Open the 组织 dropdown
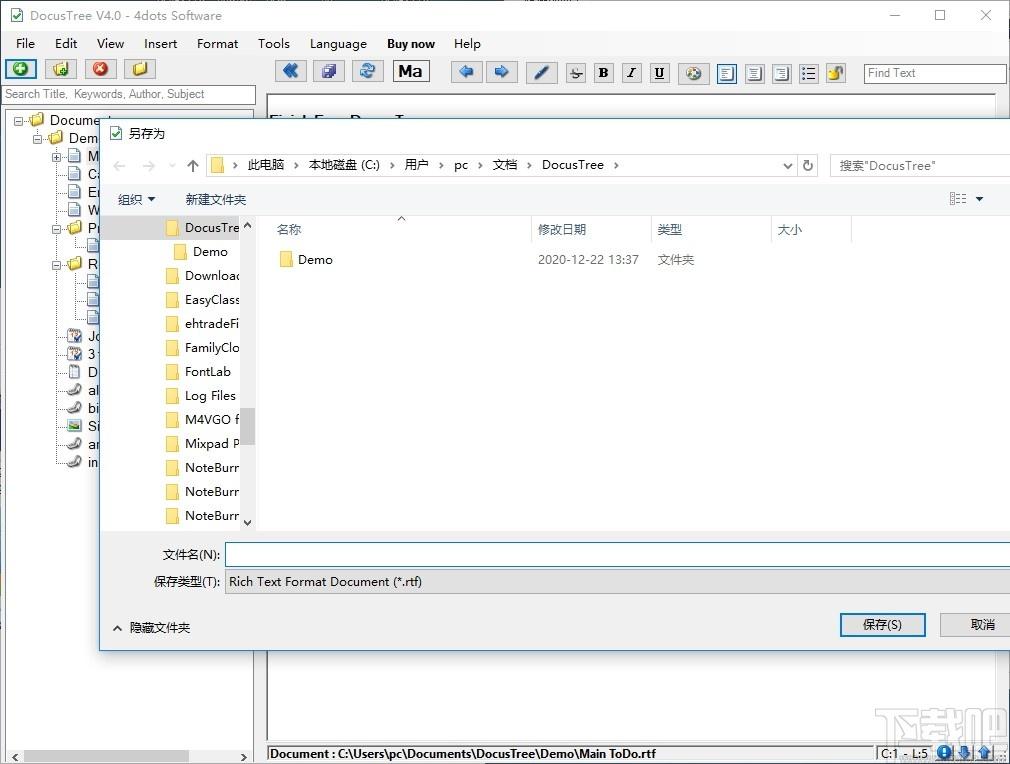Viewport: 1010px width, 764px height. pos(136,200)
